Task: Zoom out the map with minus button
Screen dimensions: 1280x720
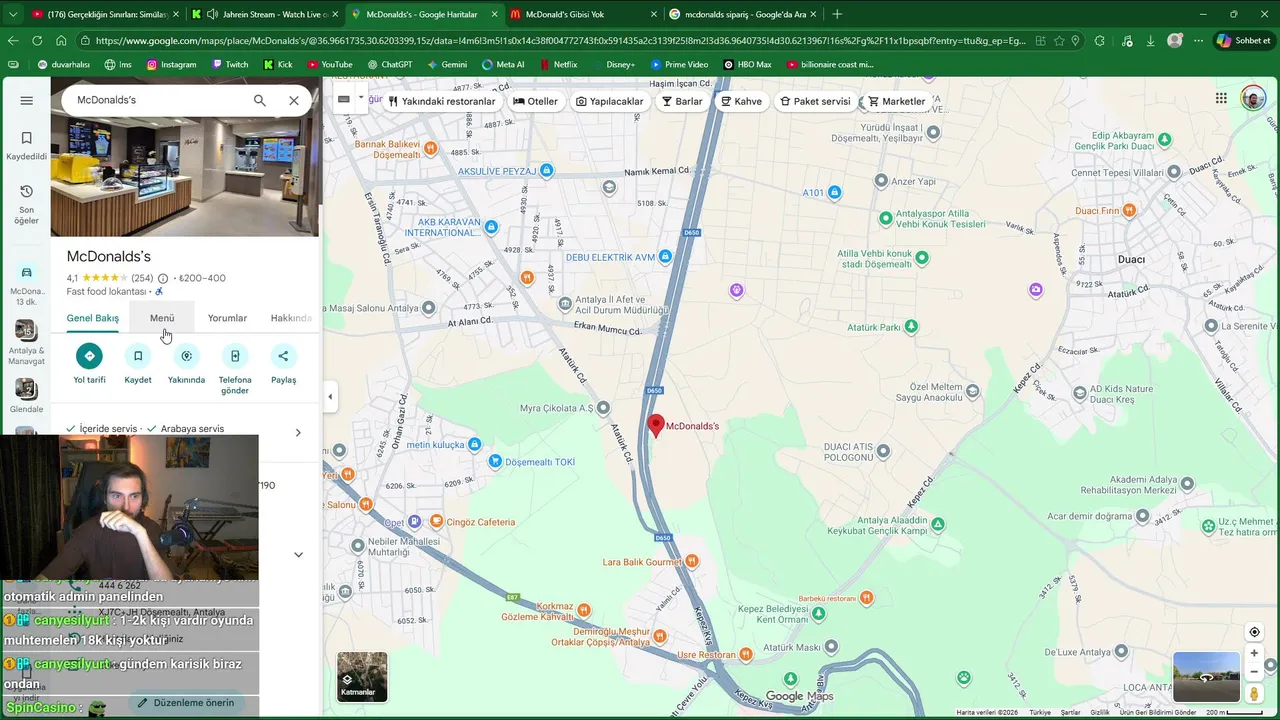Action: pyautogui.click(x=1254, y=672)
